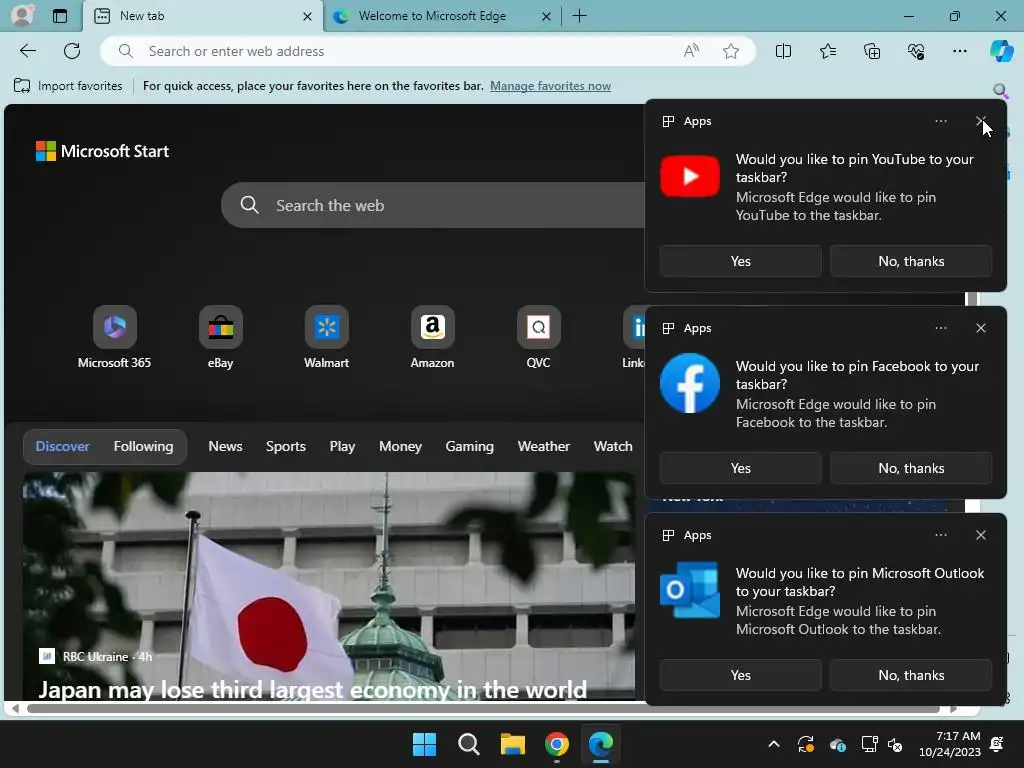
Task: Open the Japan economy news article
Action: 312,689
